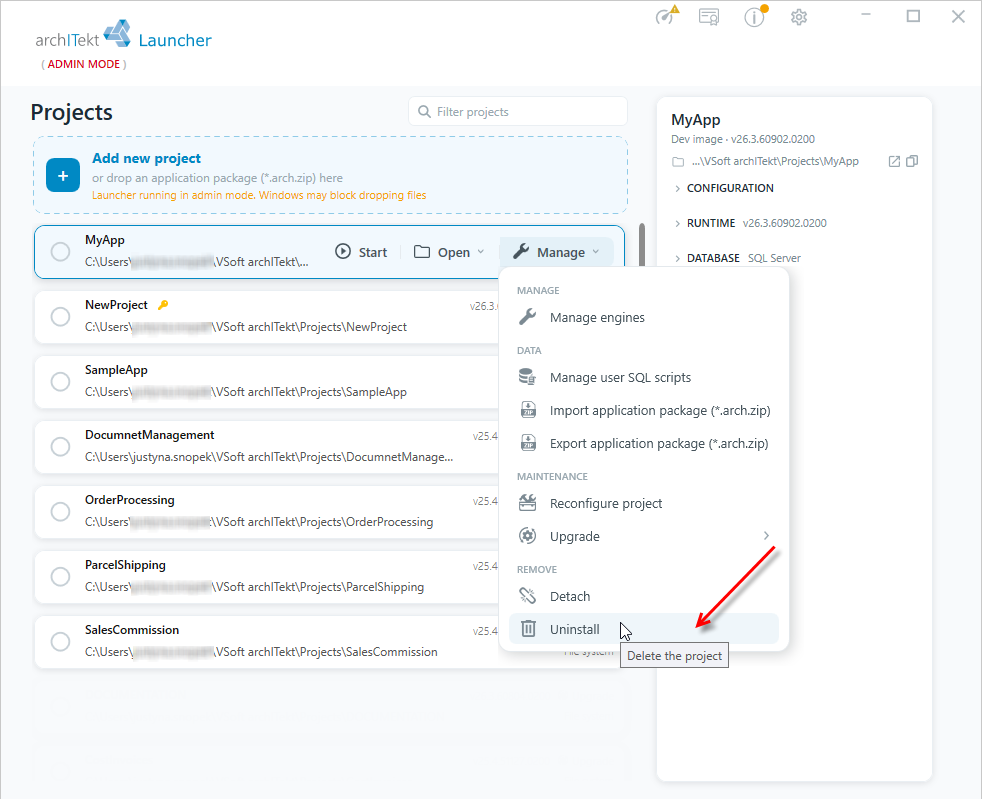Choose Import application package option
The image size is (982, 799).
(644, 411)
